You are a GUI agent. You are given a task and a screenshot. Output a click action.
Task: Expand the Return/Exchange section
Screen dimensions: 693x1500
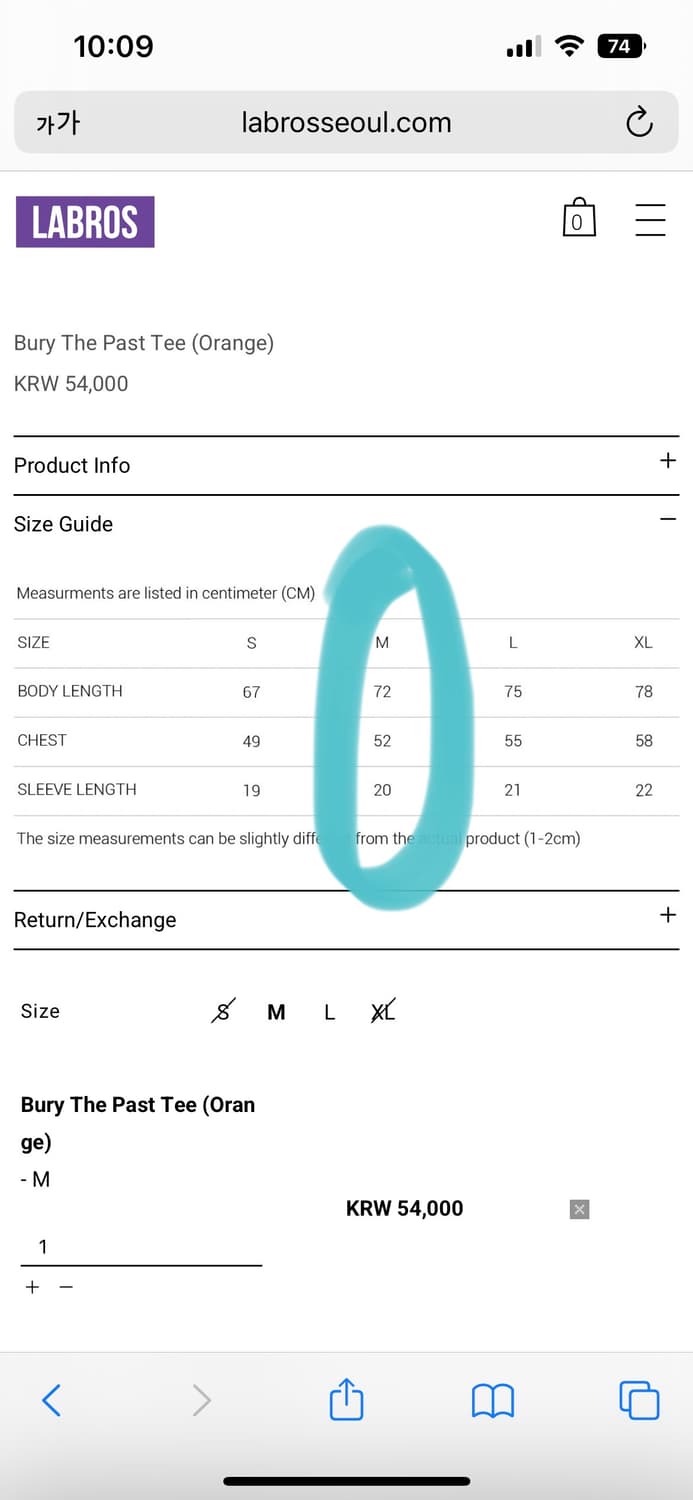click(x=346, y=919)
